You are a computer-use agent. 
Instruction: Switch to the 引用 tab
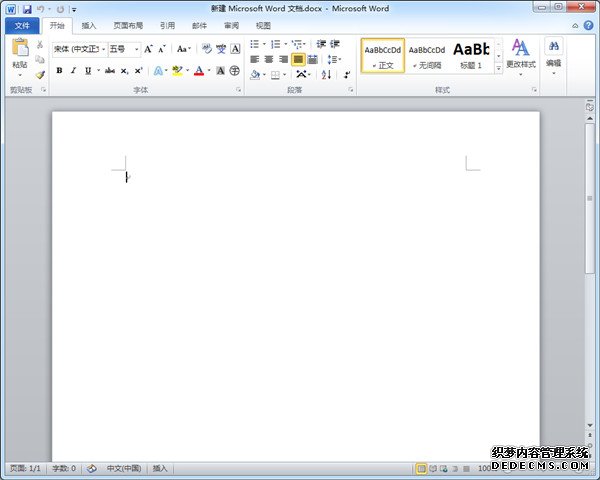point(168,26)
